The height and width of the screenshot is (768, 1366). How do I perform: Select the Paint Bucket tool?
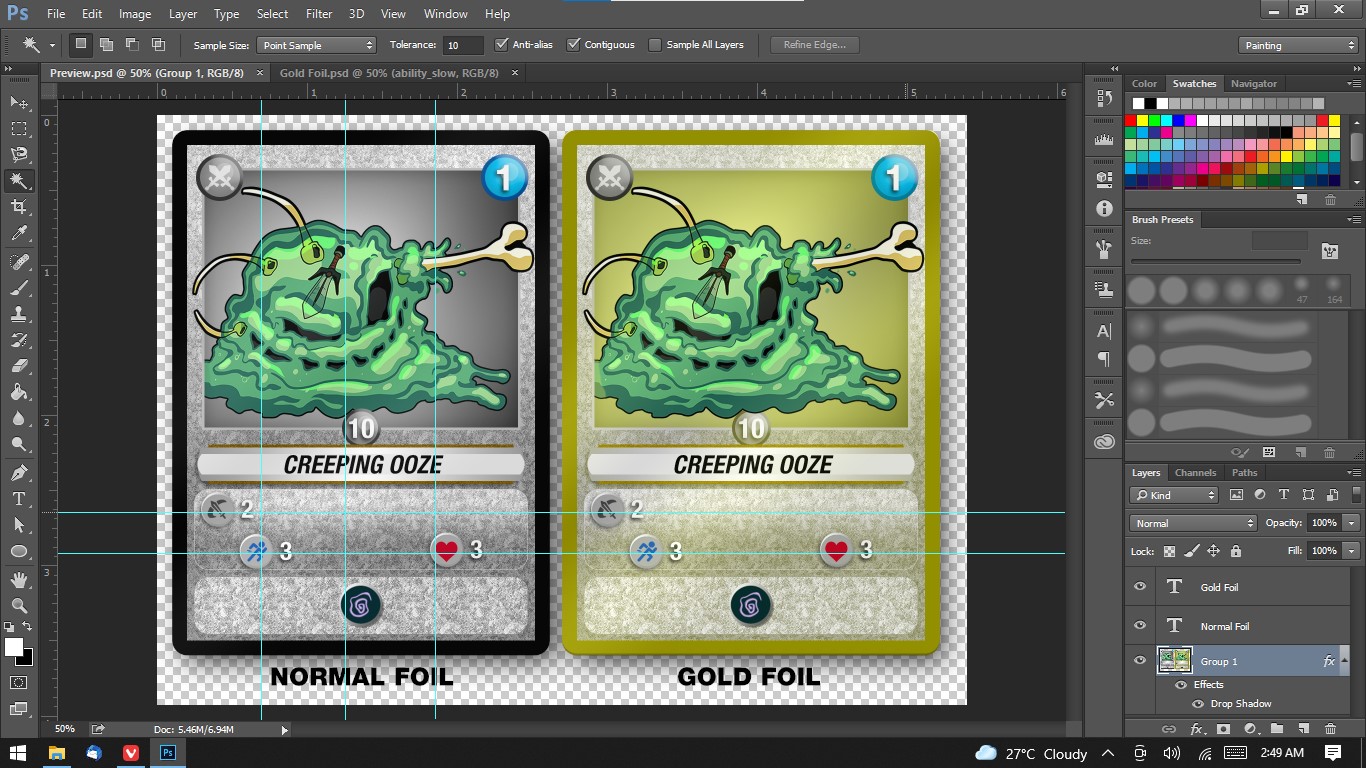(x=19, y=392)
